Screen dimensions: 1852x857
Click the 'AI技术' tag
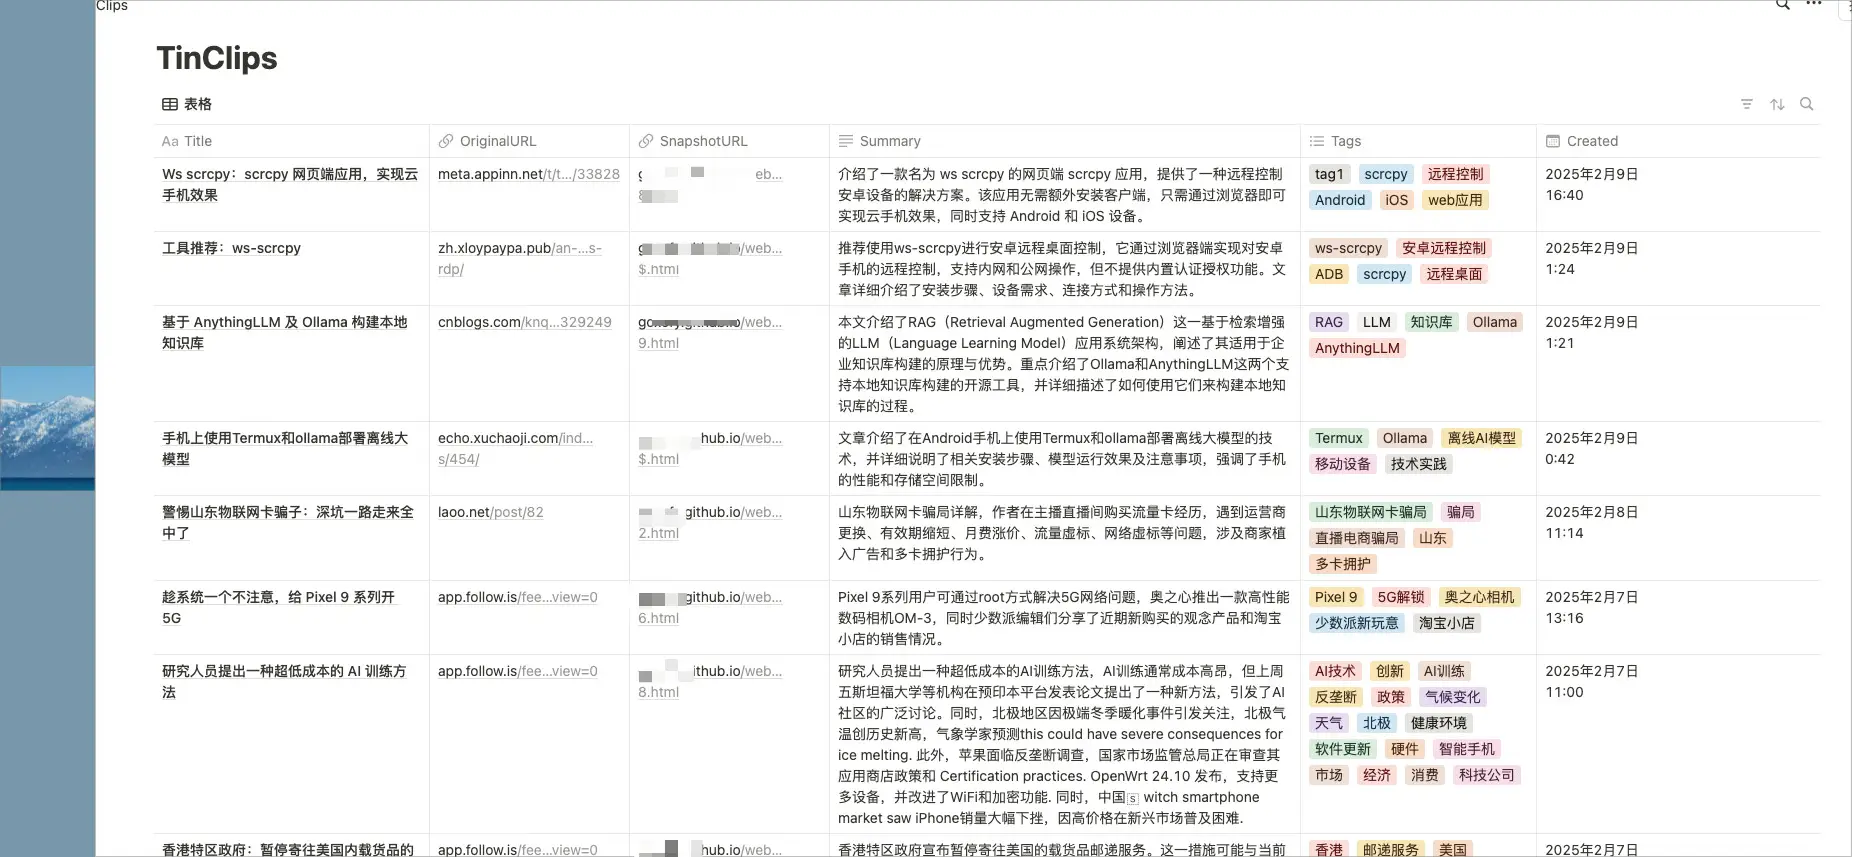(1335, 671)
